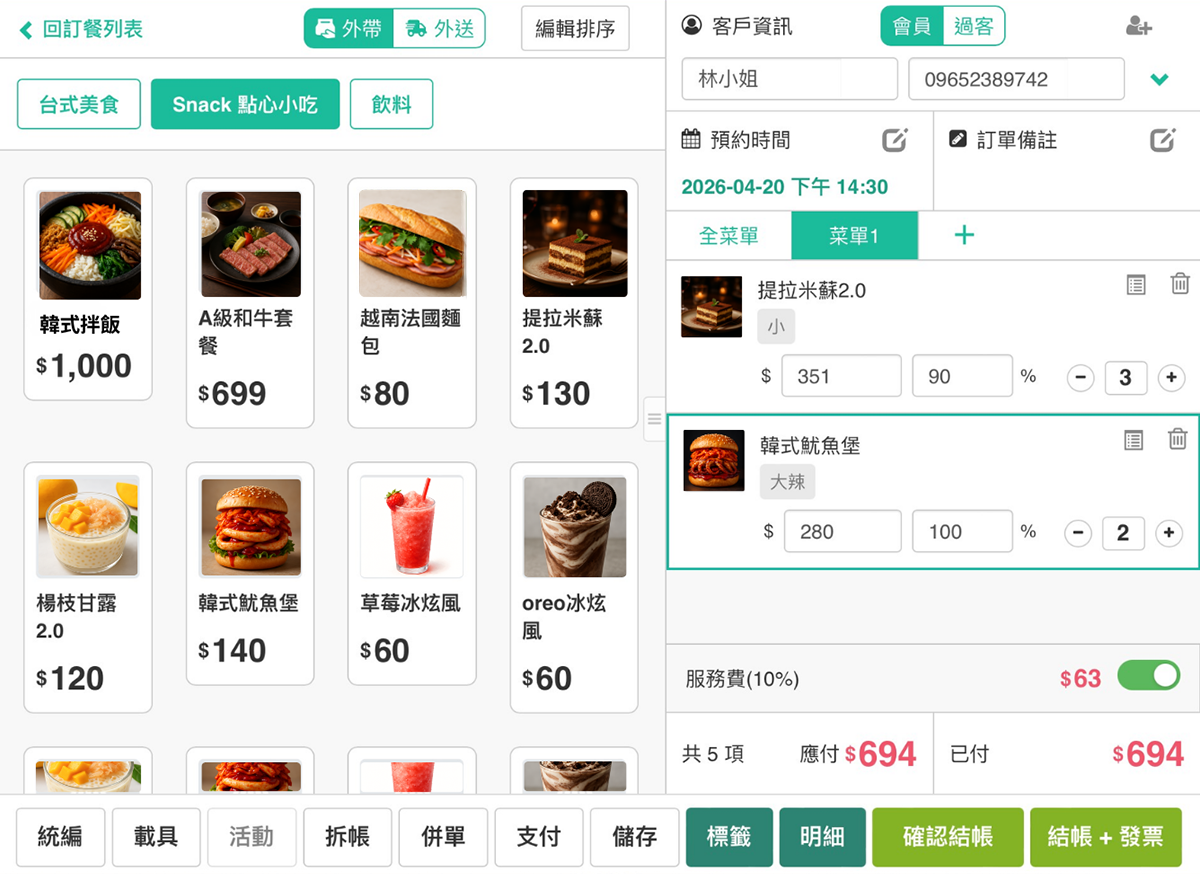The height and width of the screenshot is (874, 1200).
Task: Edit the reservation time with pencil icon
Action: pos(895,140)
